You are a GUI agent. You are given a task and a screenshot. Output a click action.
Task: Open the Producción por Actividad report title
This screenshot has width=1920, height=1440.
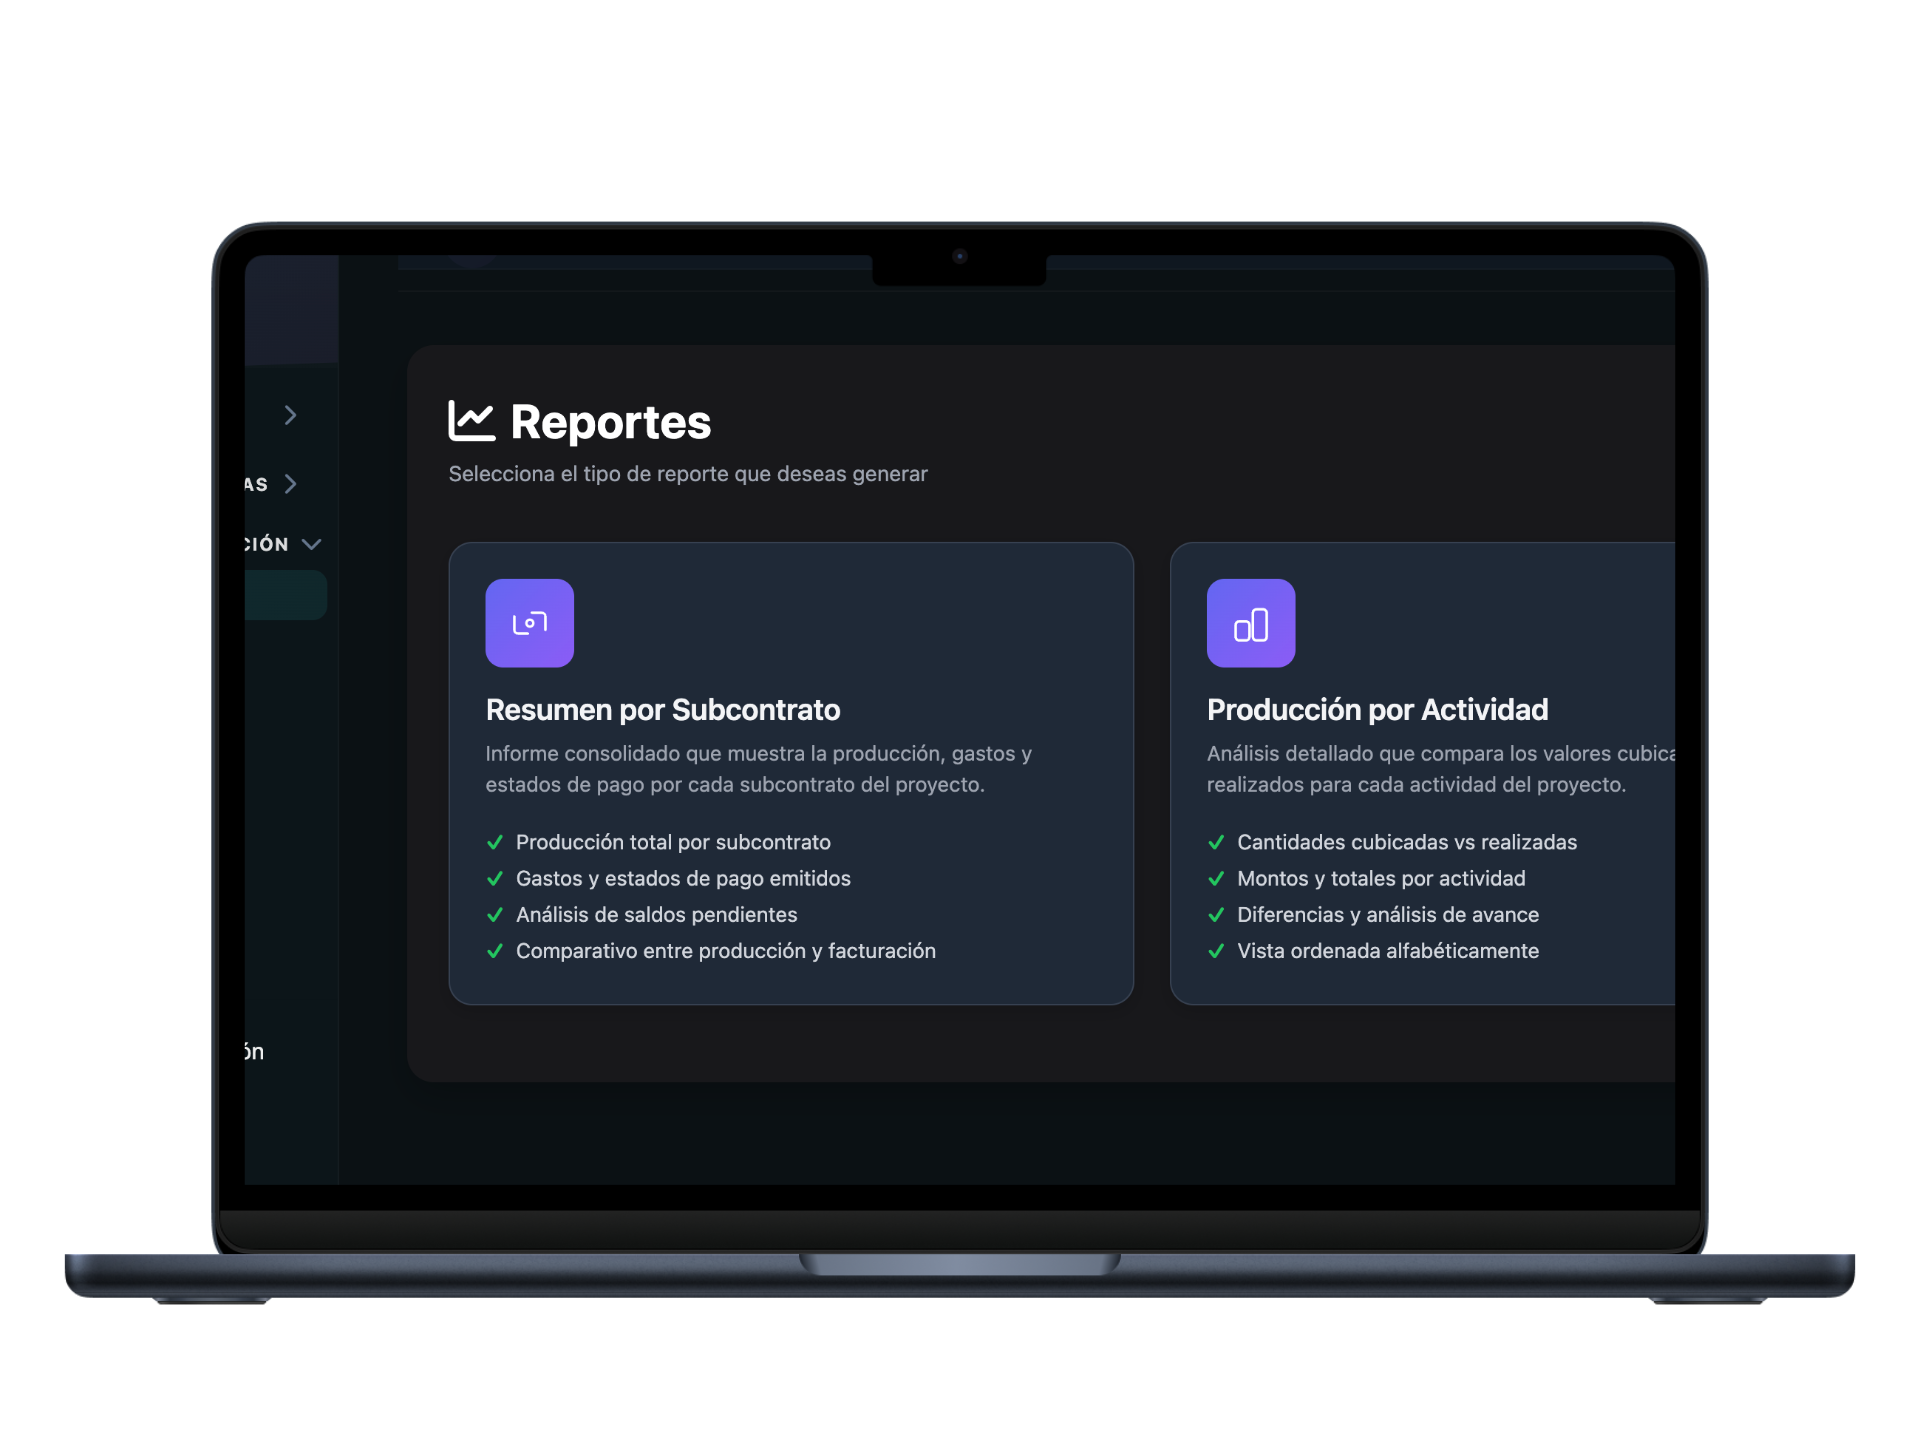pos(1377,709)
